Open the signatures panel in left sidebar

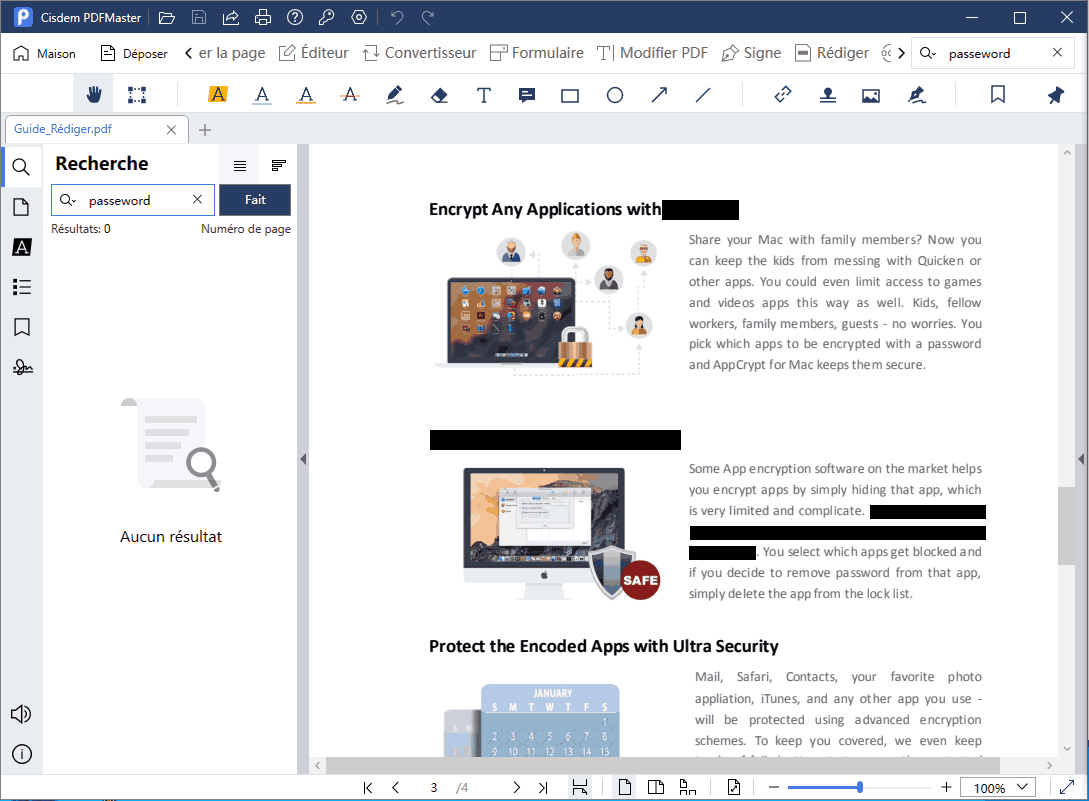click(22, 368)
